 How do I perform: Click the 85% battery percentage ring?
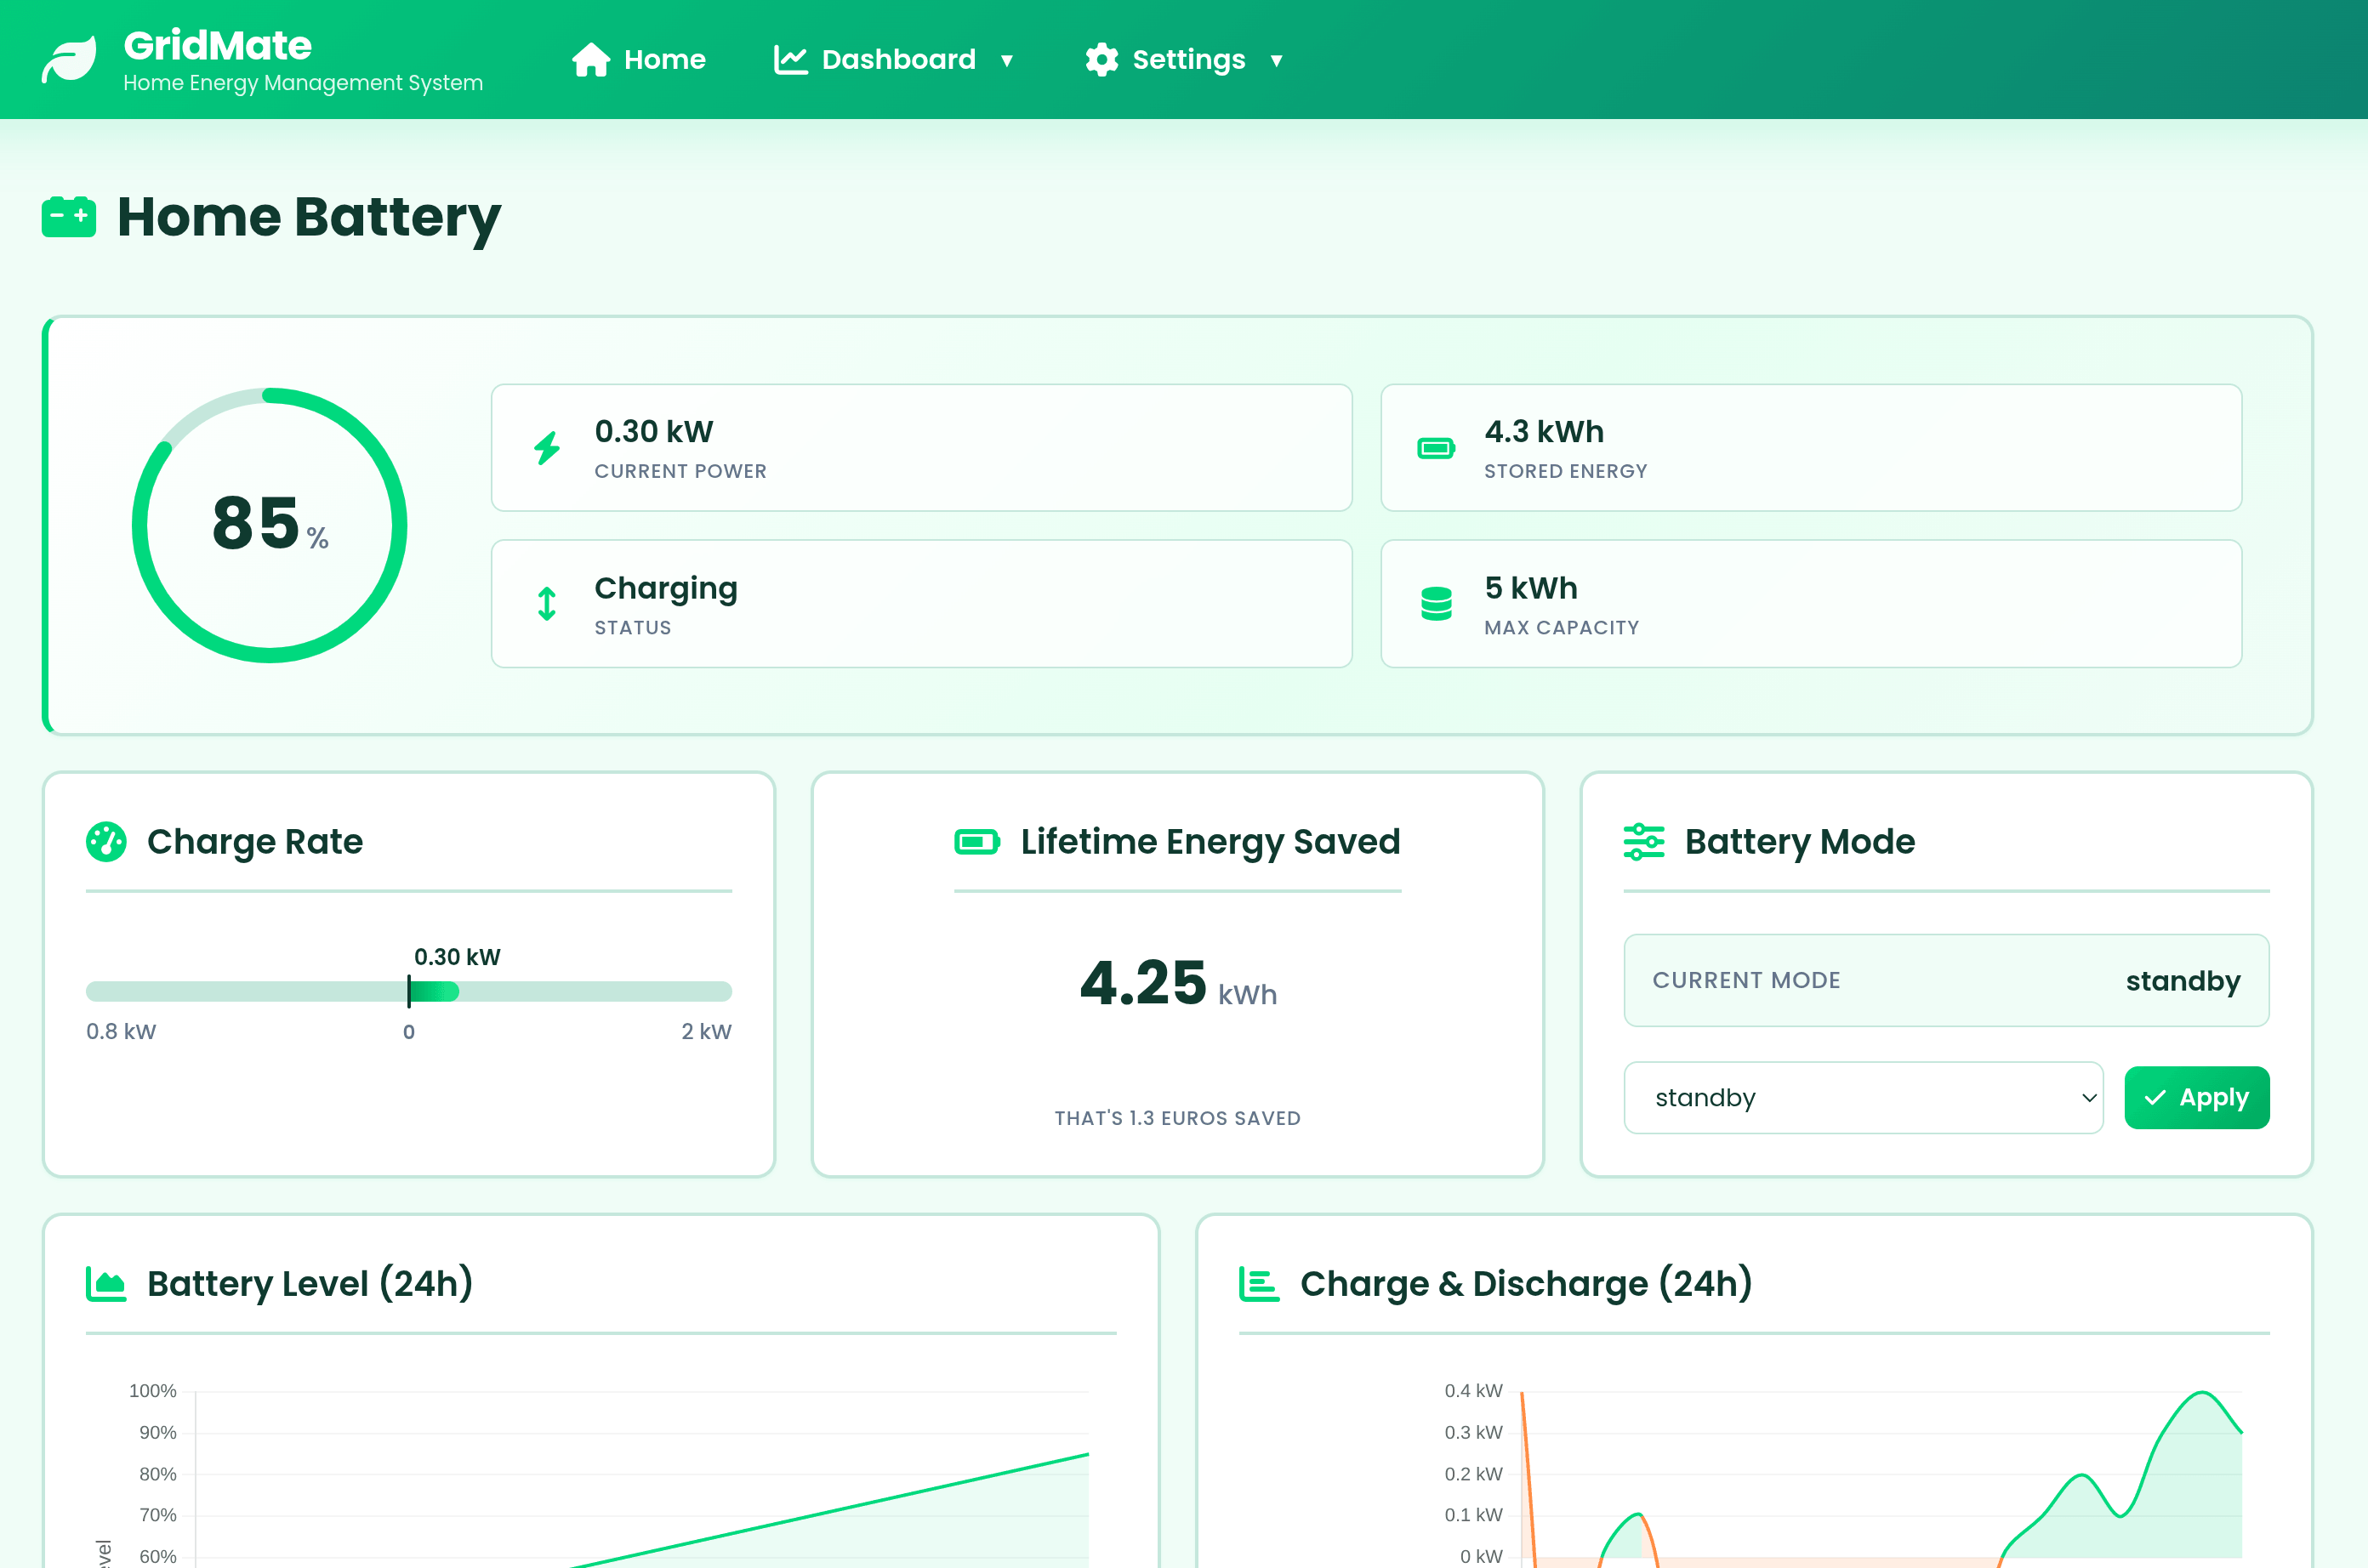[268, 524]
